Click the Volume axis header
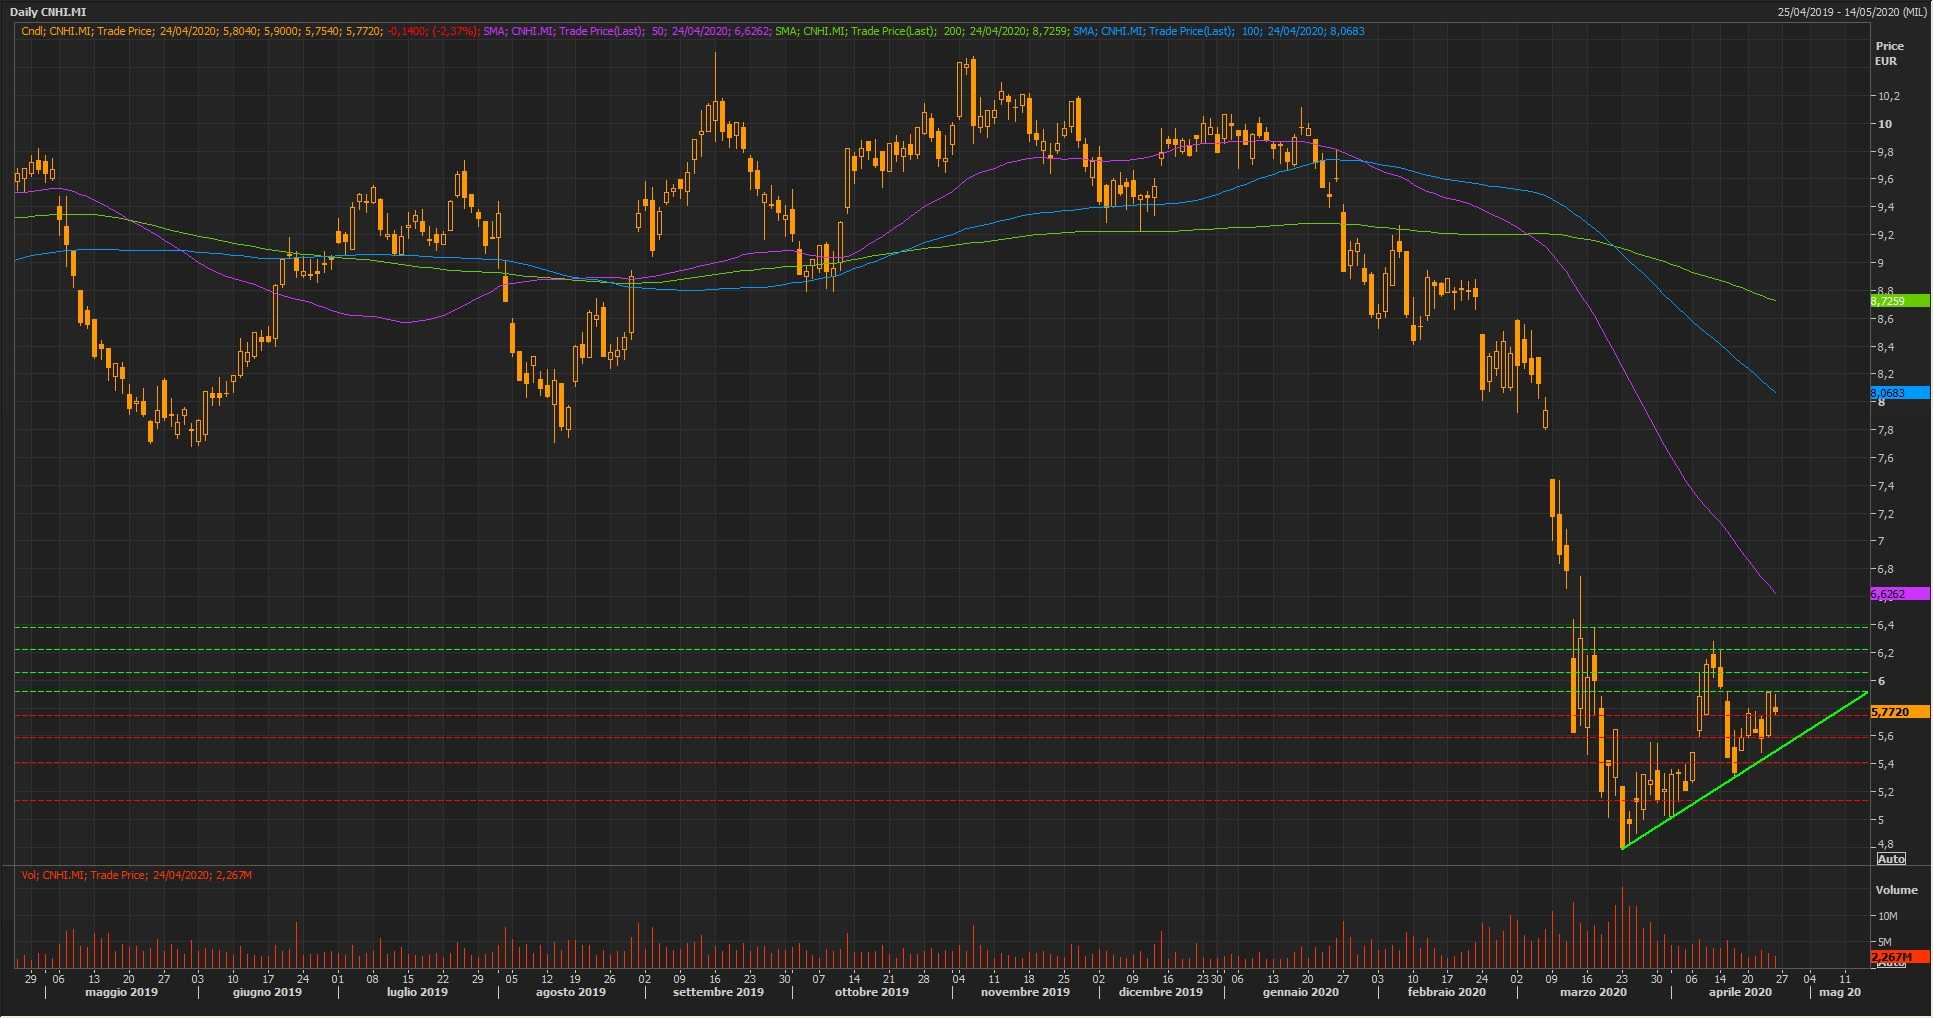Viewport: 1933px width, 1018px height. click(1896, 890)
